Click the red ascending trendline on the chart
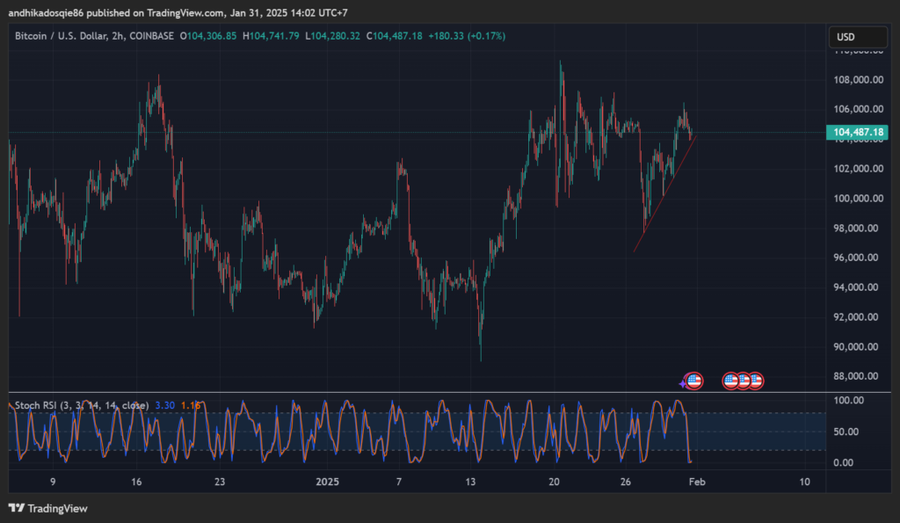The image size is (900, 523). [665, 193]
